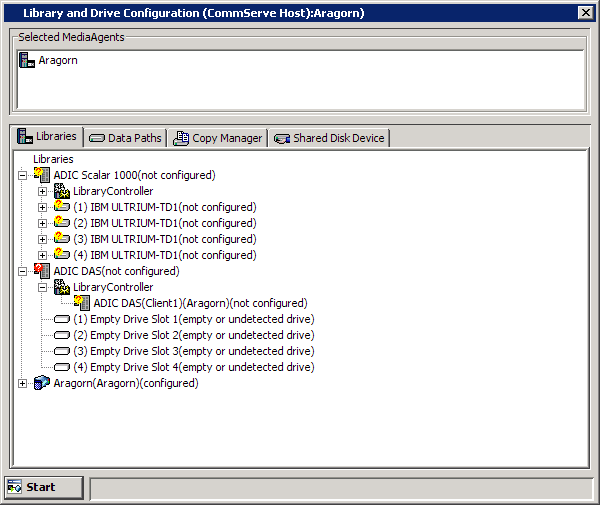Expand the (1) IBM ULTRIUM-TD1 drive node
Viewport: 600px width, 505px height.
[x=42, y=207]
